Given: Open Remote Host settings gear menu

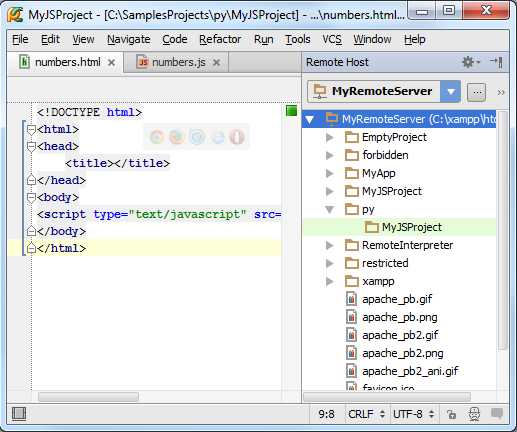Looking at the screenshot, I should coord(470,62).
